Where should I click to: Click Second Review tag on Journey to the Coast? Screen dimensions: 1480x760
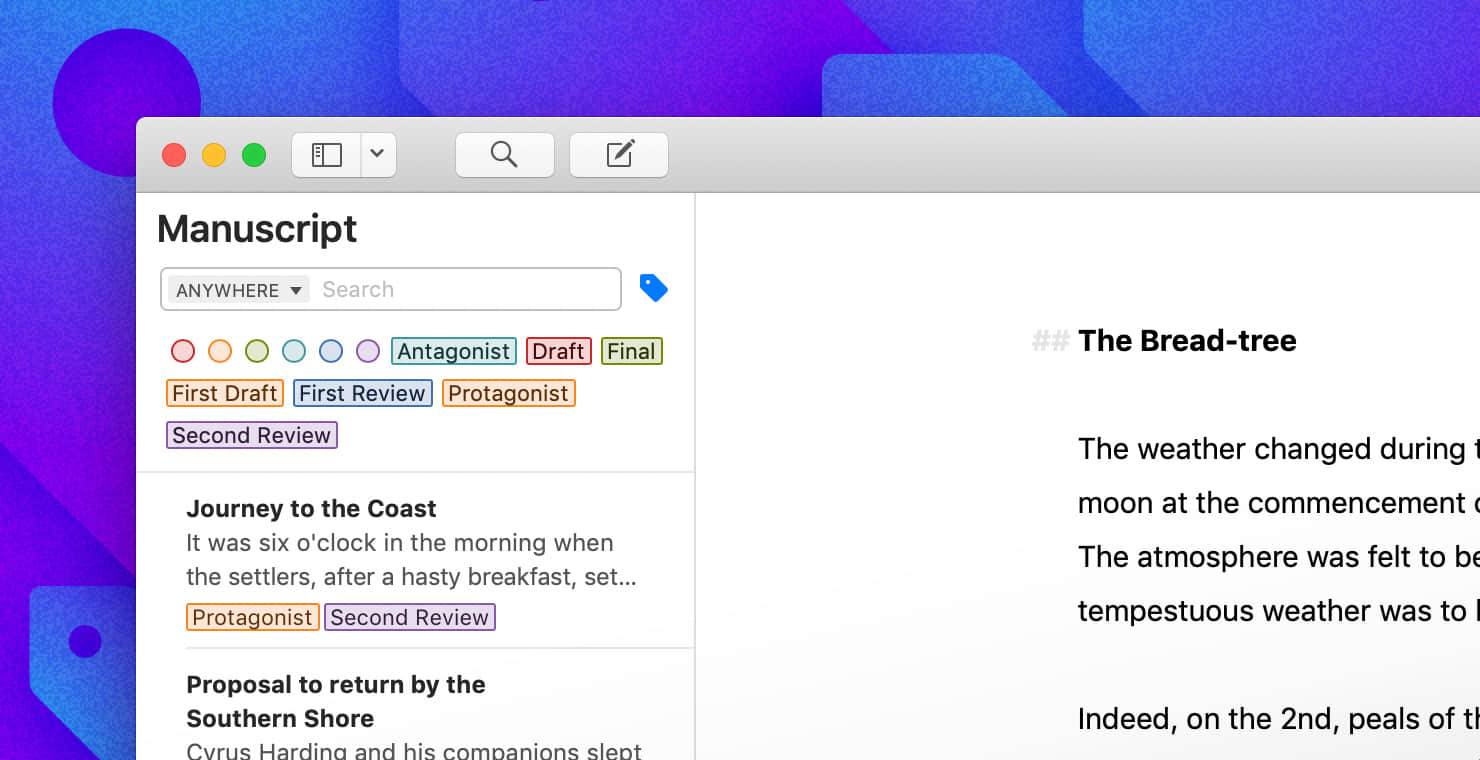410,617
